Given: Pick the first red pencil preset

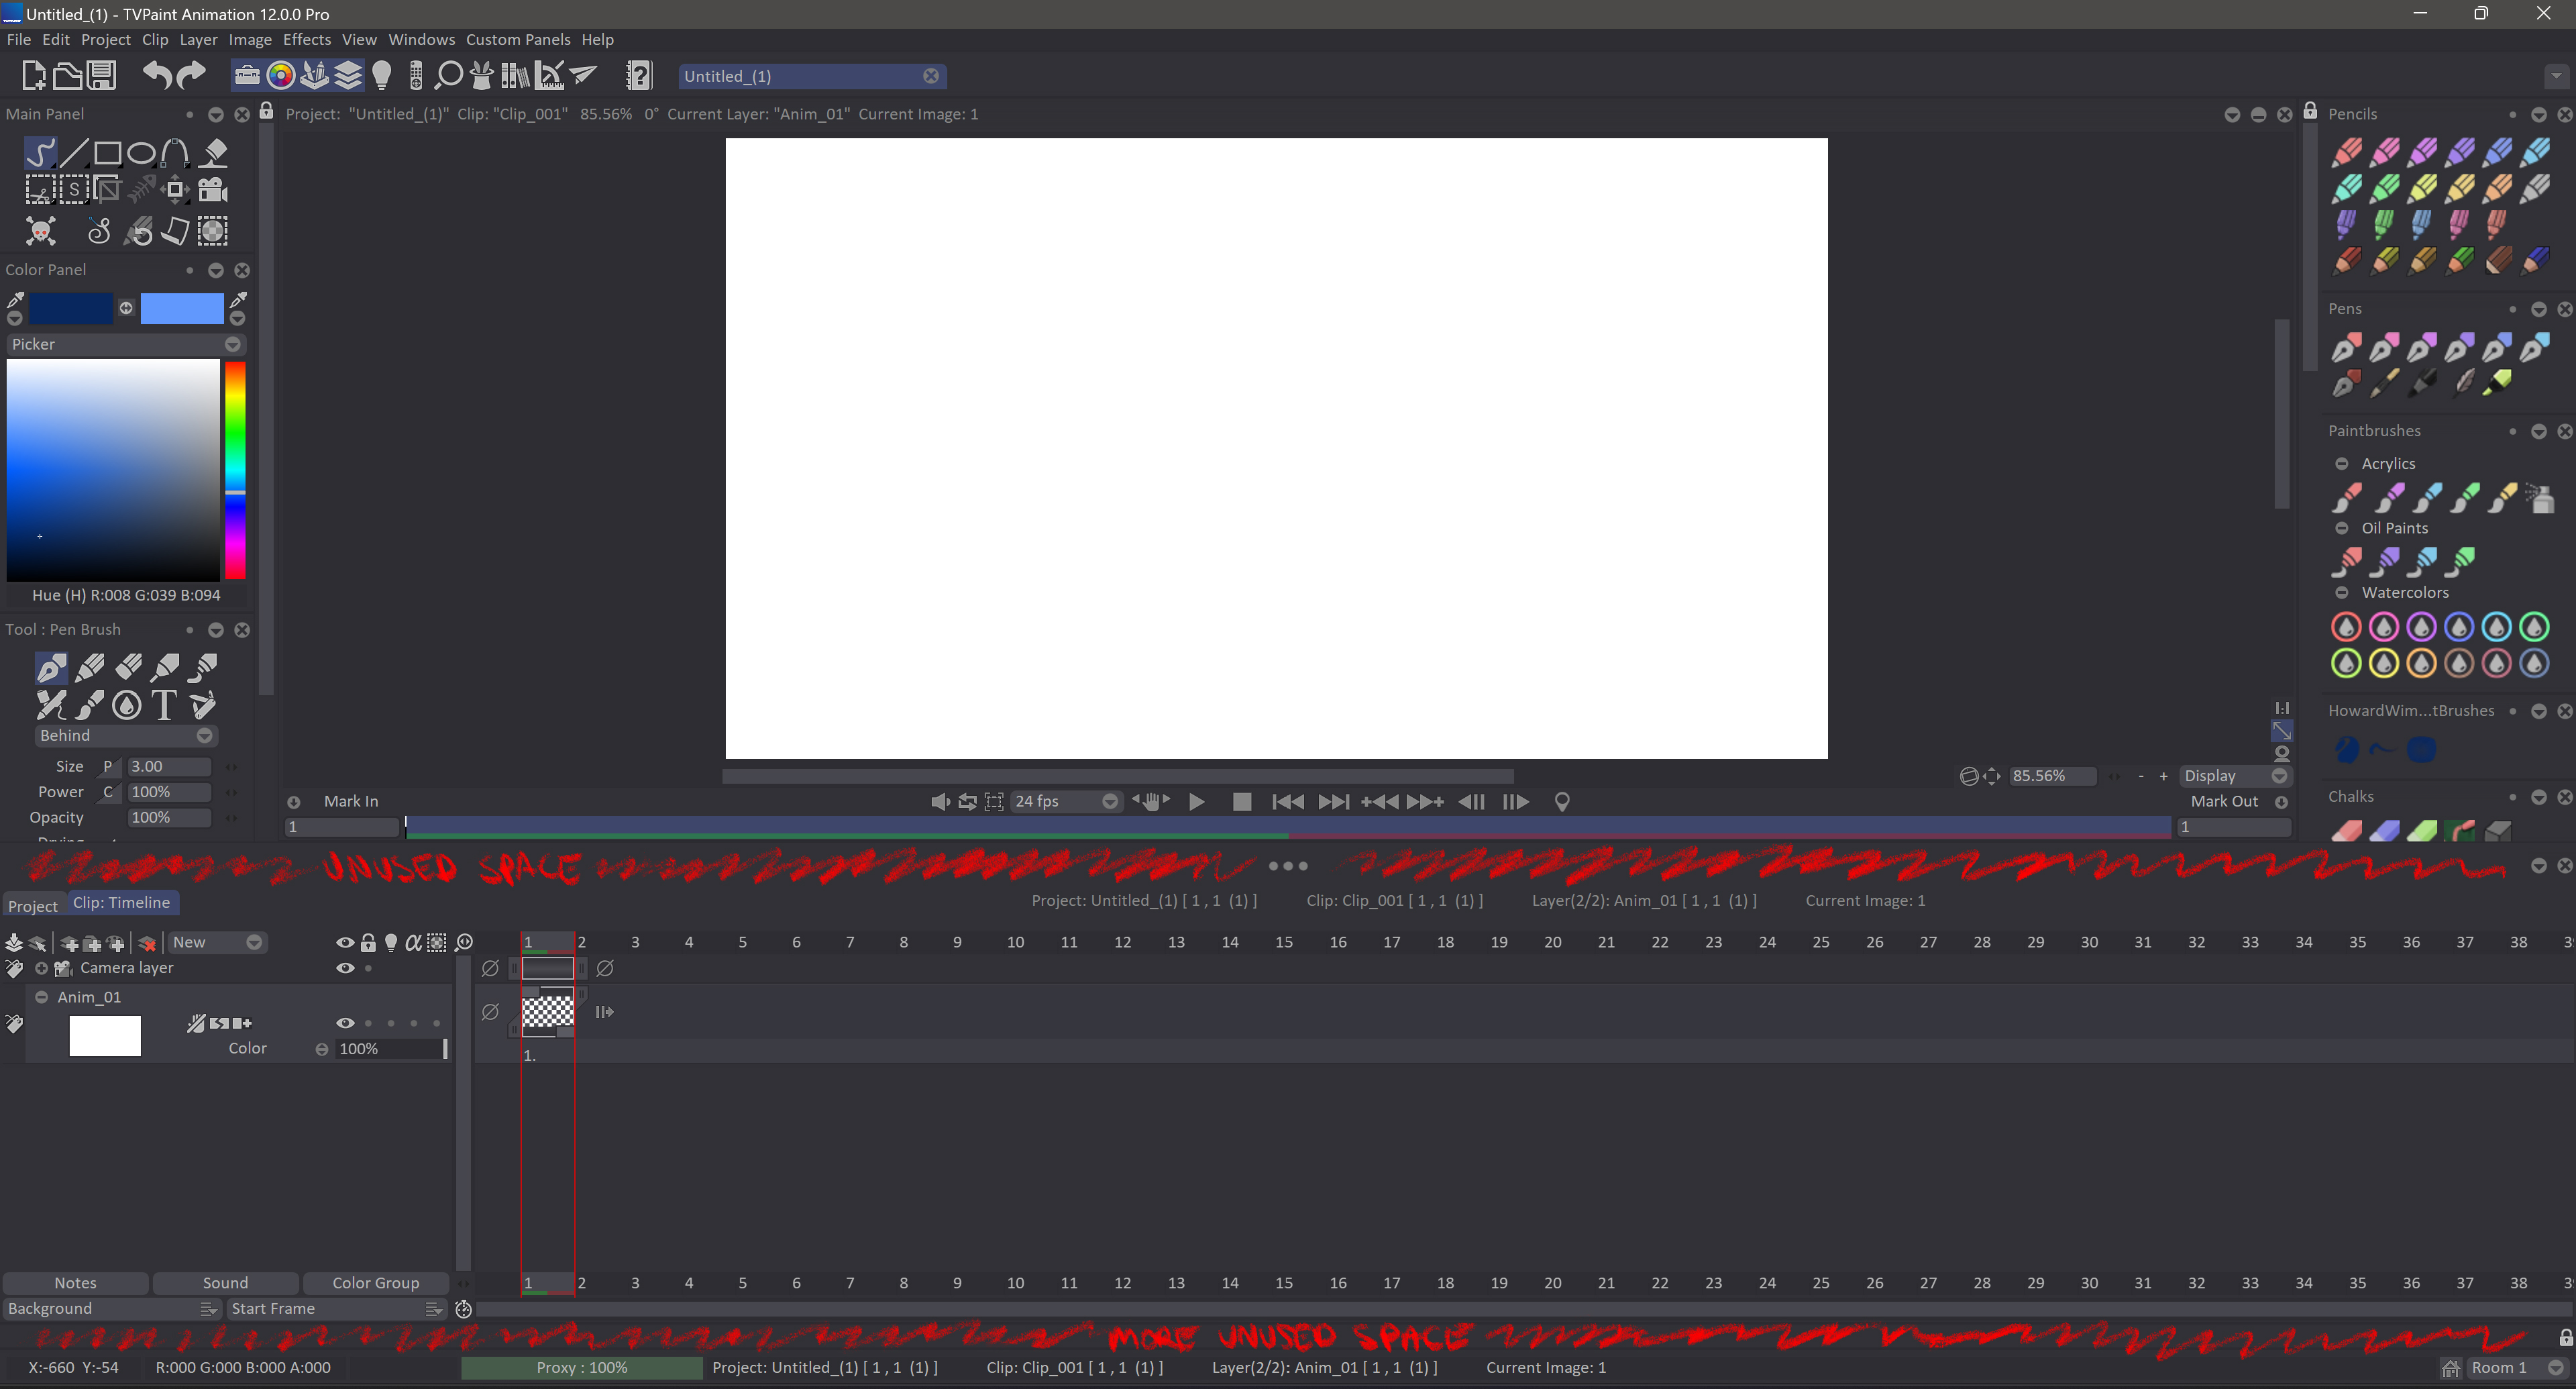Looking at the screenshot, I should (2347, 152).
